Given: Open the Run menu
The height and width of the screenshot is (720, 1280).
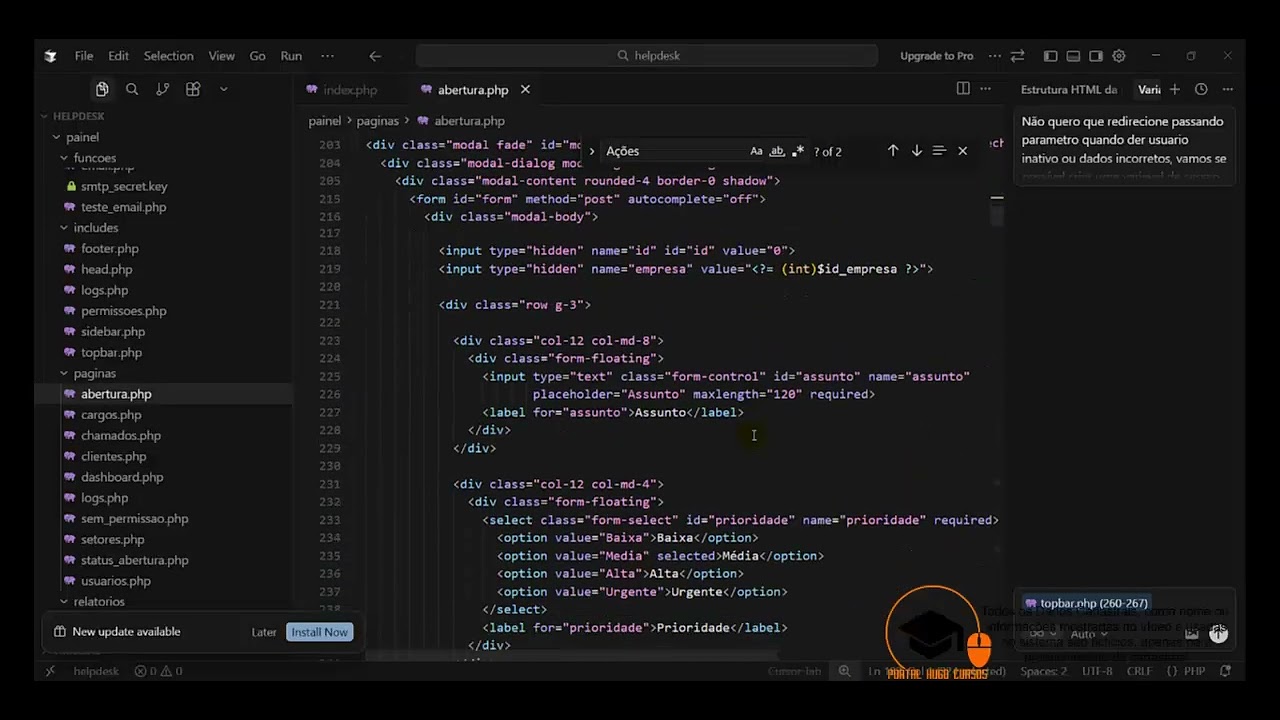Looking at the screenshot, I should (x=291, y=56).
